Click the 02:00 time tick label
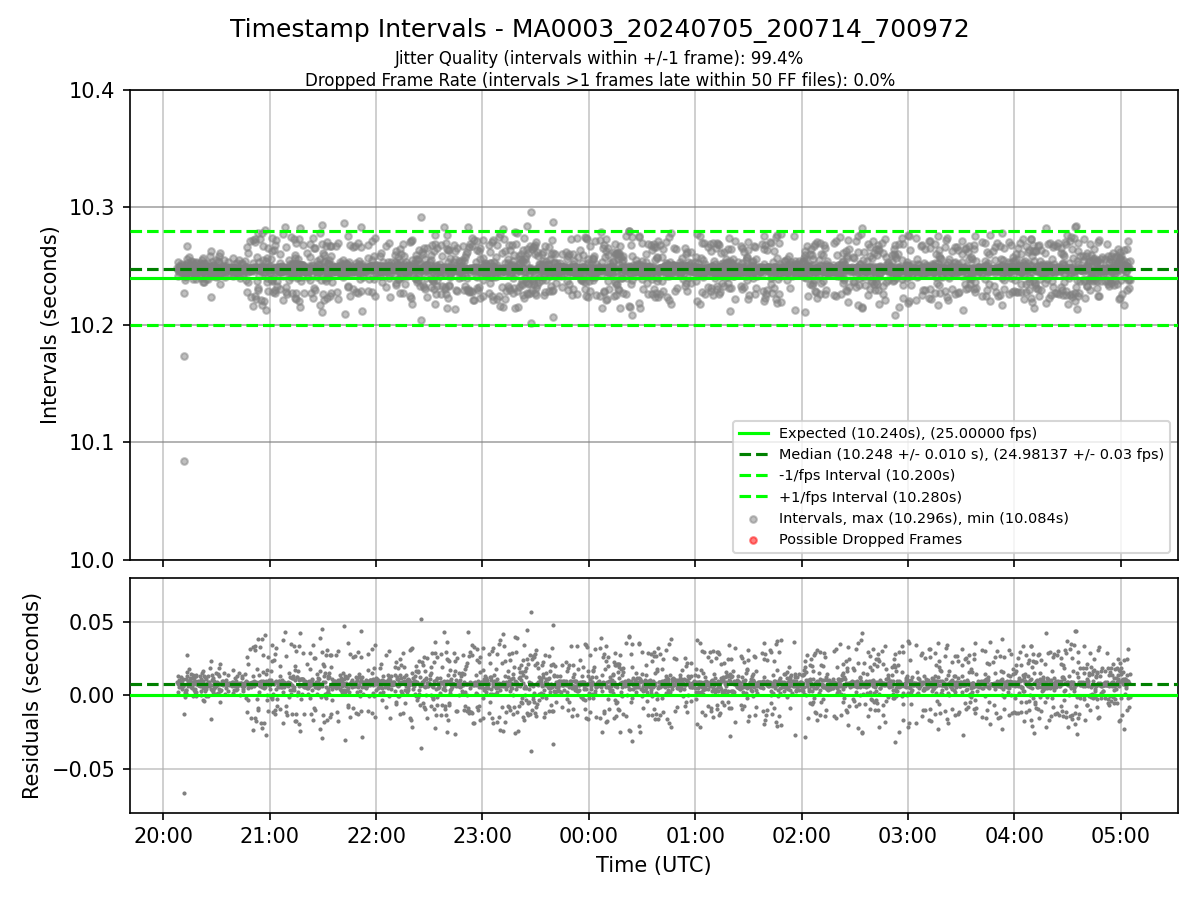This screenshot has height=900, width=1200. click(x=801, y=834)
